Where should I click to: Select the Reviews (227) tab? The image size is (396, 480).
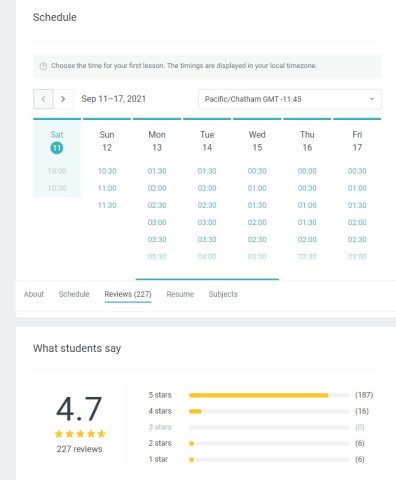coord(128,294)
